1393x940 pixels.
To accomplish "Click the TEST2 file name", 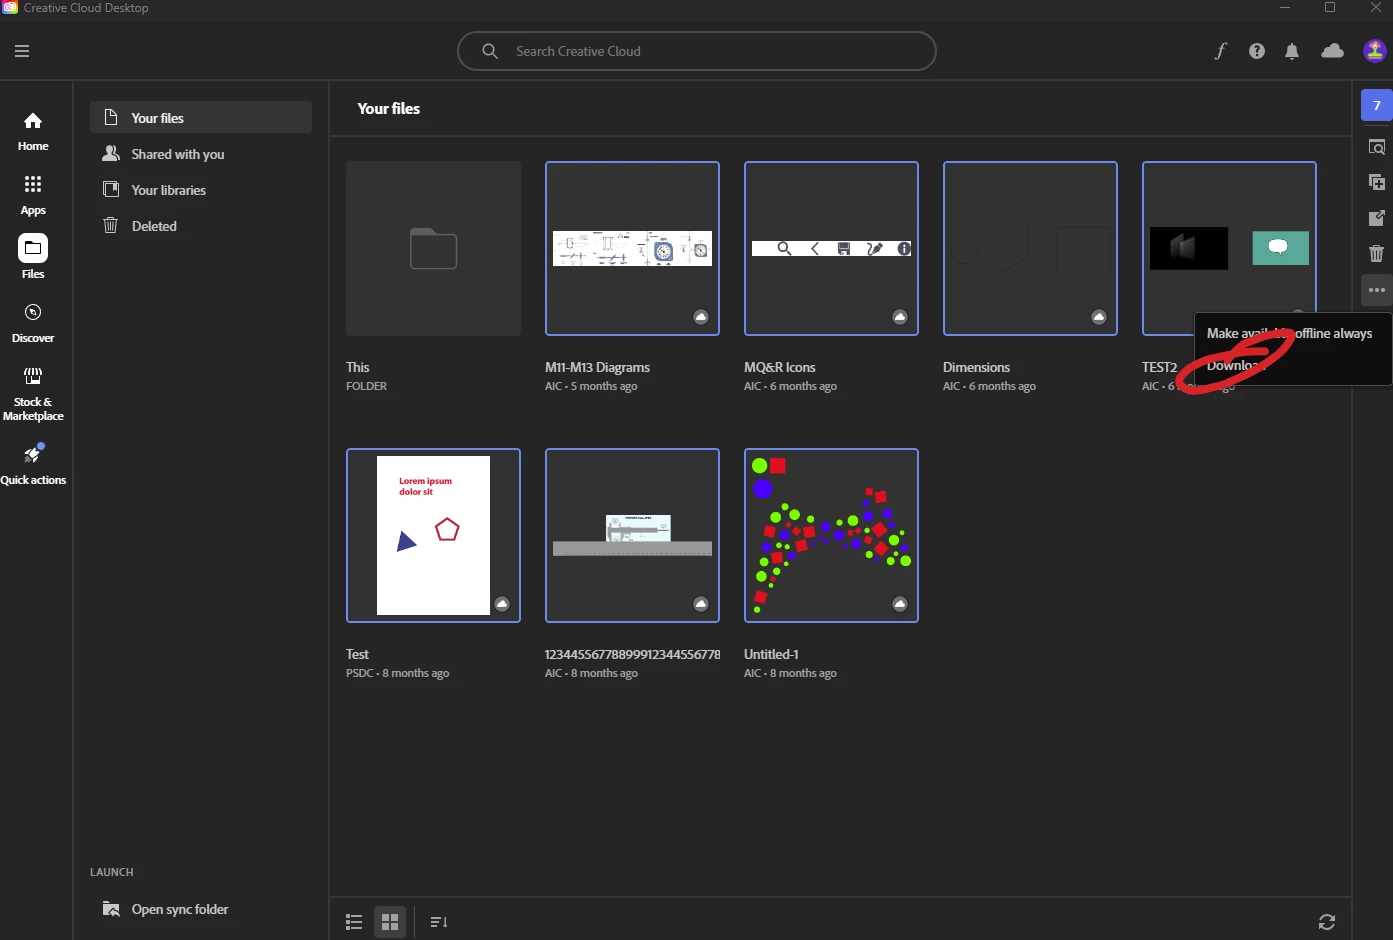I will coord(1160,367).
